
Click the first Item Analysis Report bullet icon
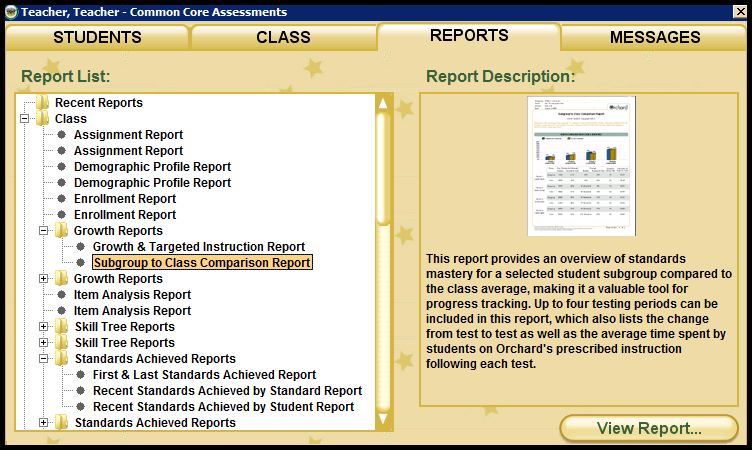pos(61,295)
